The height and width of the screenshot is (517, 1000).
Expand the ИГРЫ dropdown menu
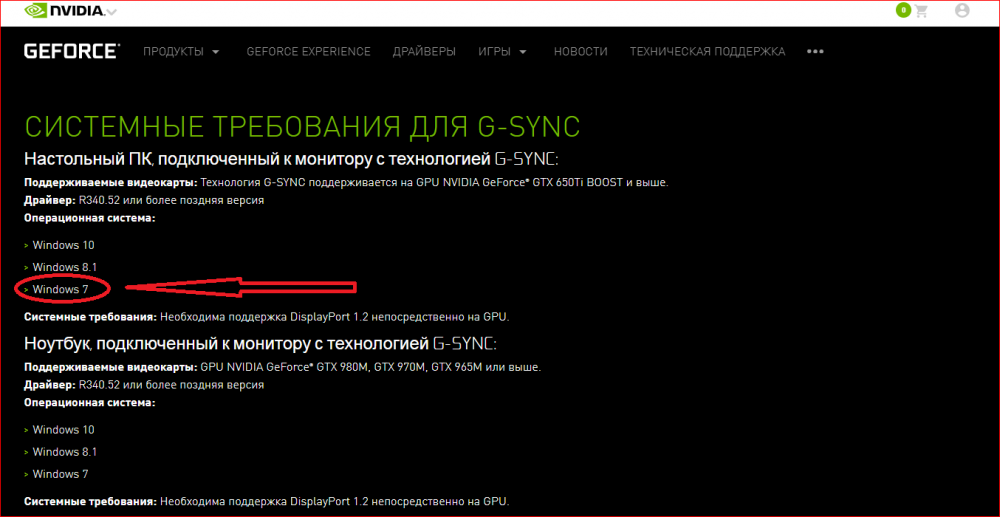click(503, 52)
